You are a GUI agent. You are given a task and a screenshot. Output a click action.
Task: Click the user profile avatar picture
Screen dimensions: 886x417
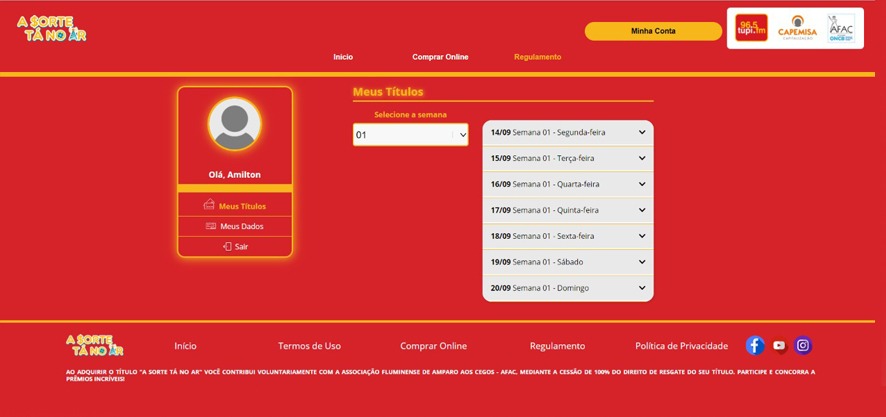(235, 124)
